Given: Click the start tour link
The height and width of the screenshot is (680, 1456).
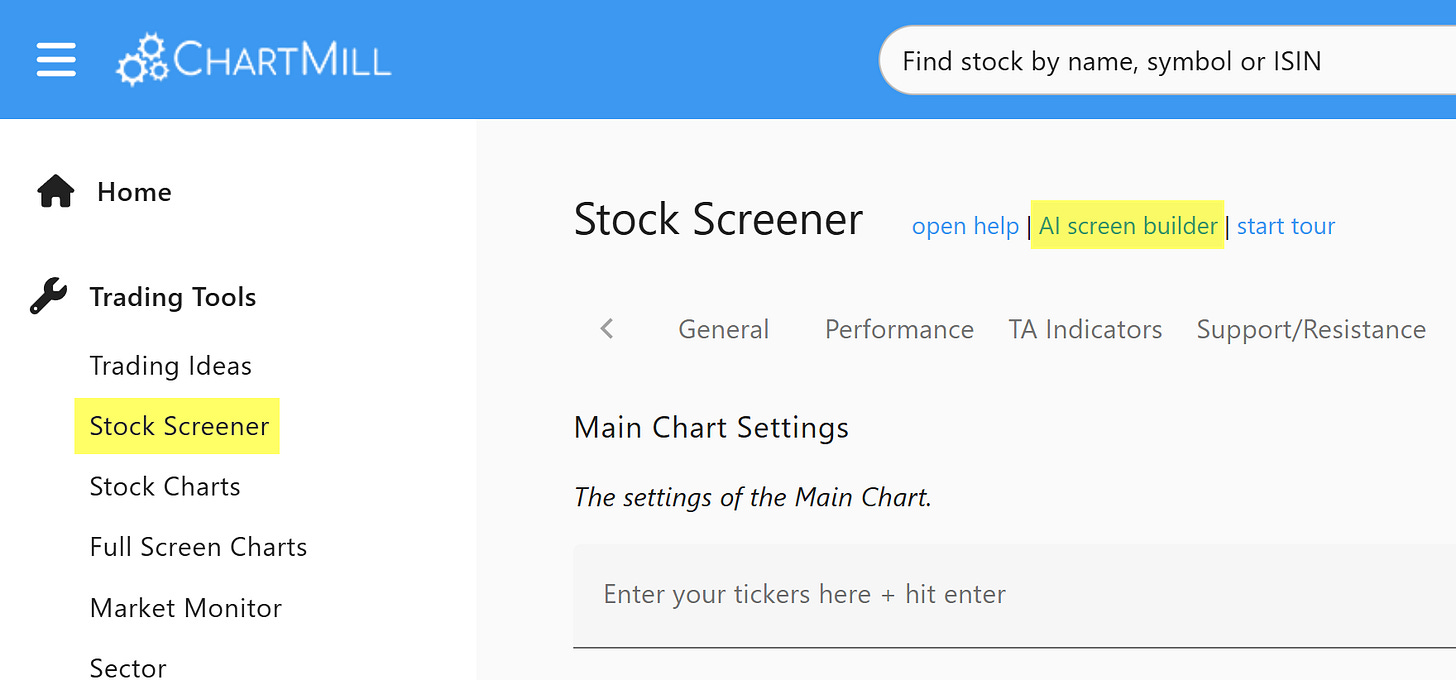Looking at the screenshot, I should pyautogui.click(x=1286, y=226).
